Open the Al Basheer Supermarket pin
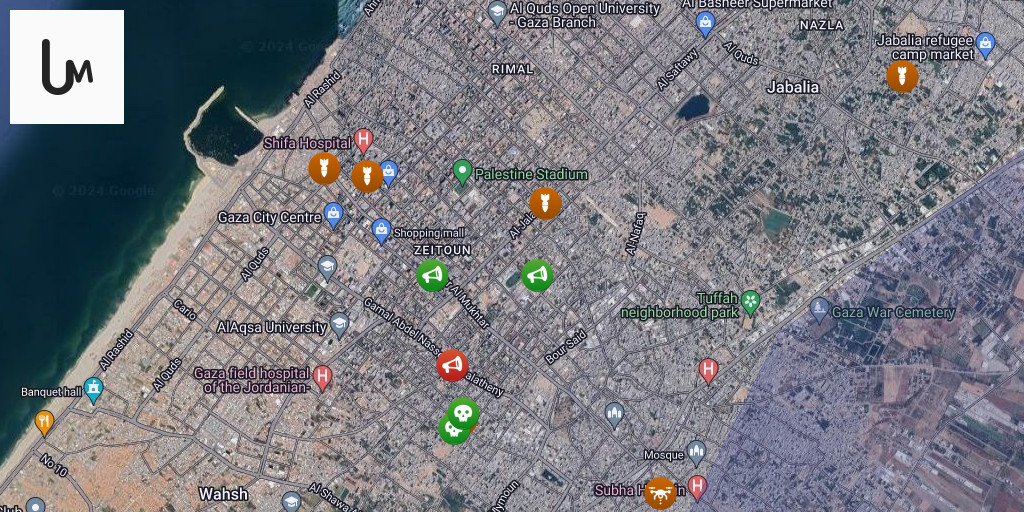The height and width of the screenshot is (512, 1024). click(706, 23)
